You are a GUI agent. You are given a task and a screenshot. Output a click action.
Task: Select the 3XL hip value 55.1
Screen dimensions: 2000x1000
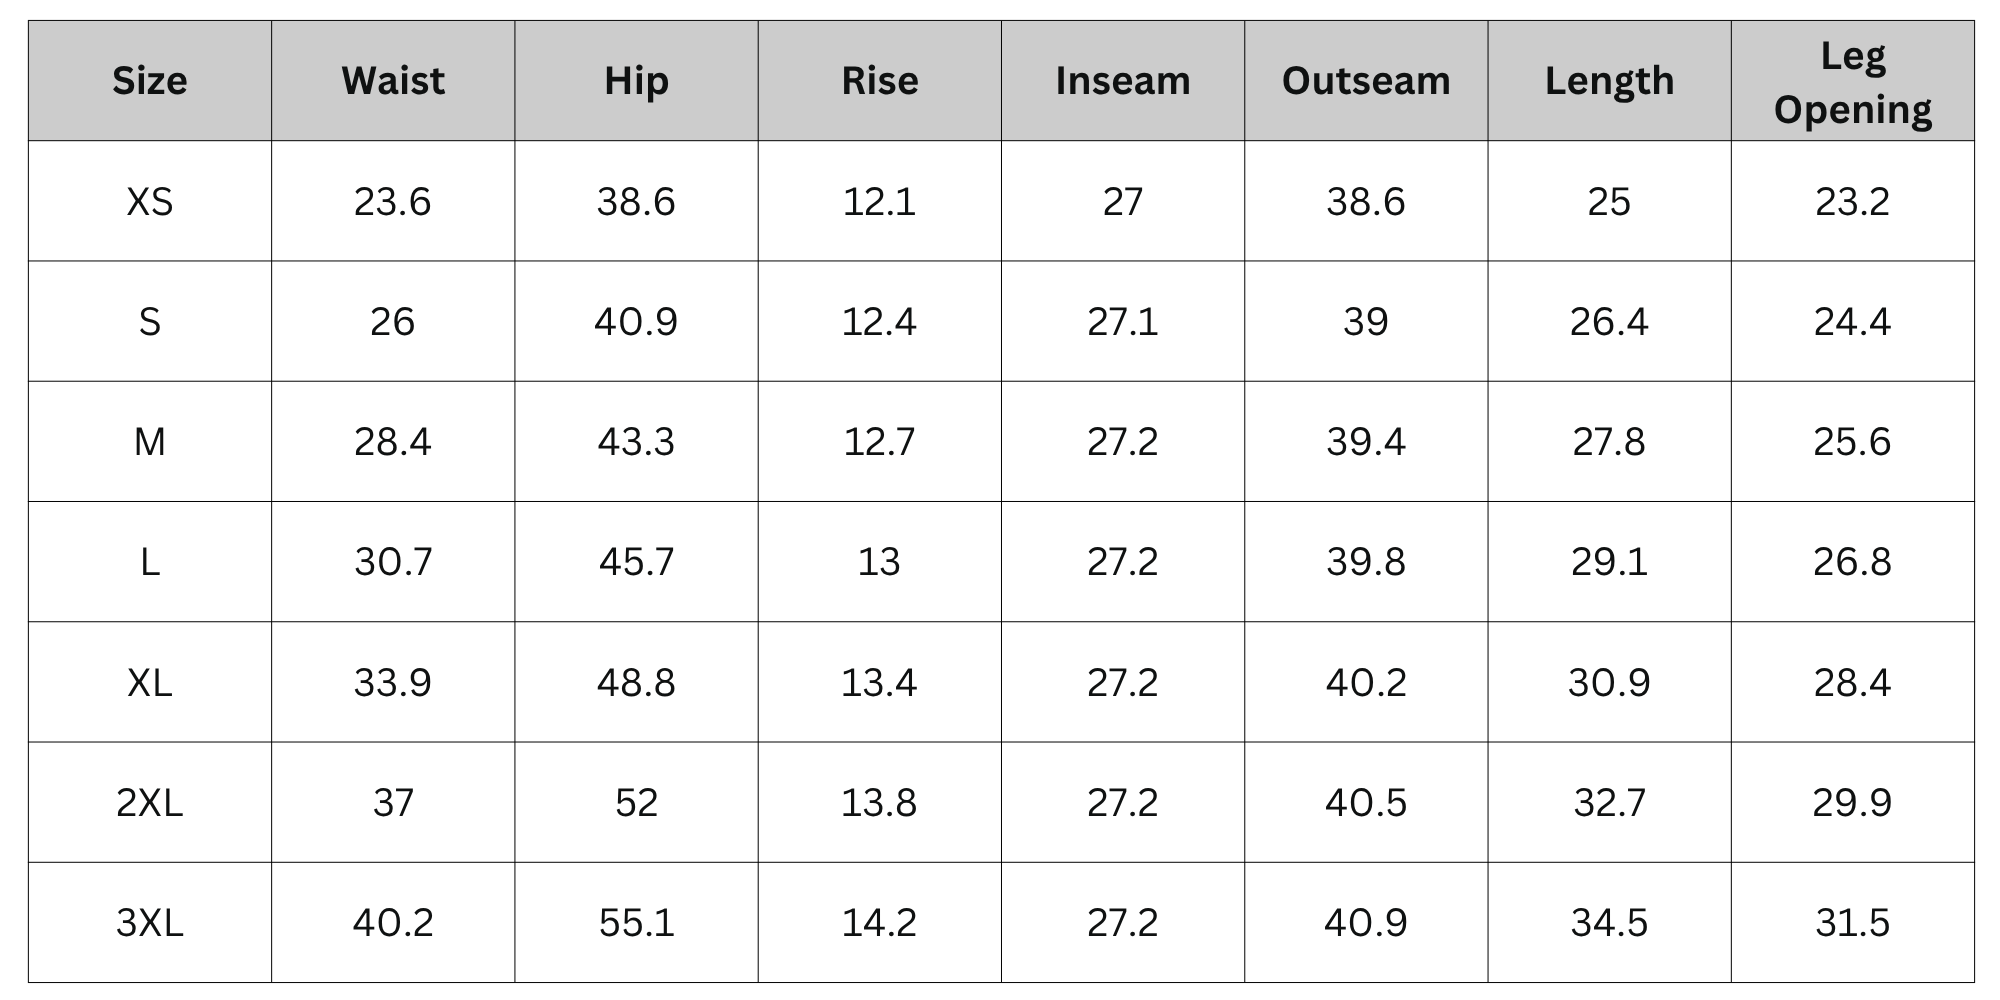[x=636, y=923]
